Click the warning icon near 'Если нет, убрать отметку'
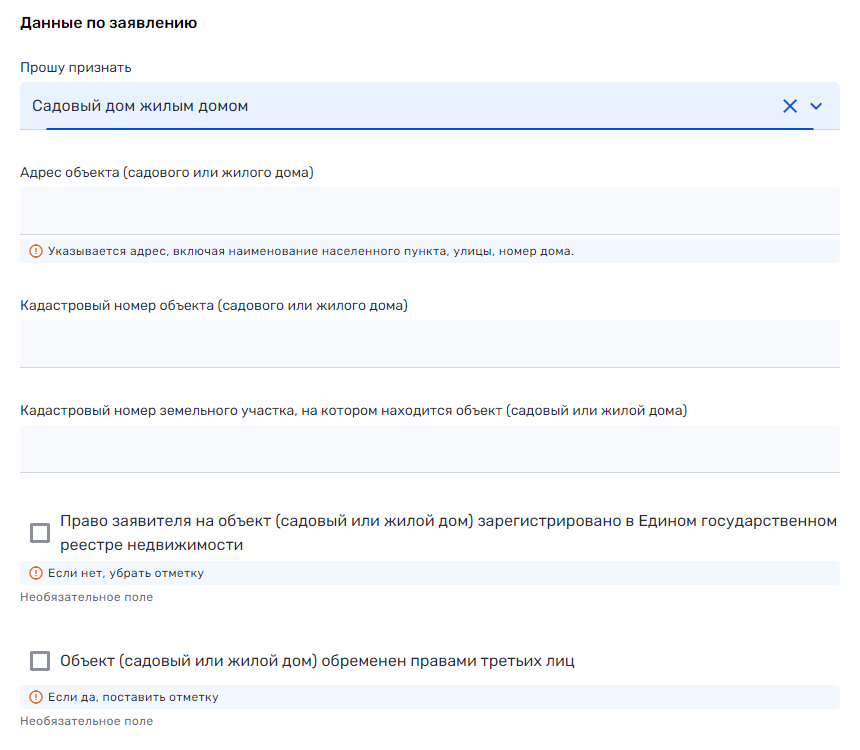Viewport: 860px width, 750px height. [x=36, y=573]
